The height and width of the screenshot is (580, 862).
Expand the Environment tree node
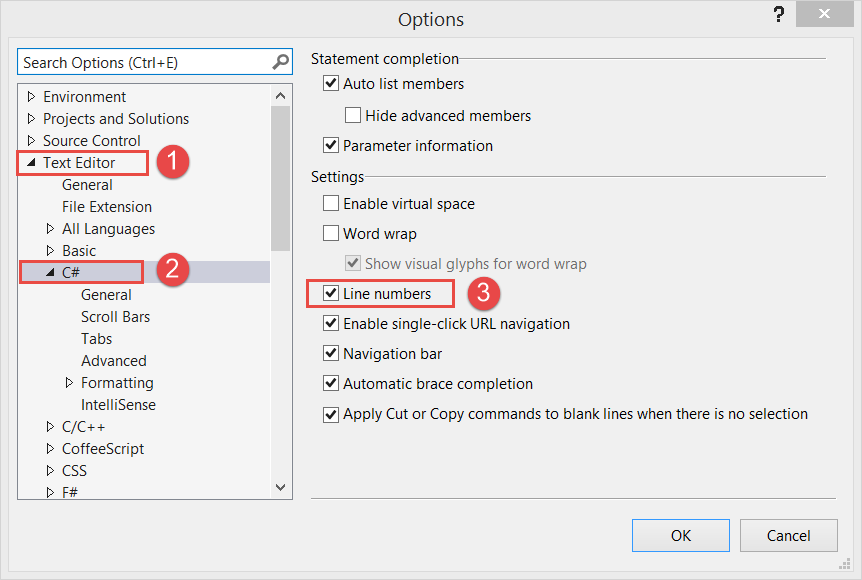click(x=31, y=97)
